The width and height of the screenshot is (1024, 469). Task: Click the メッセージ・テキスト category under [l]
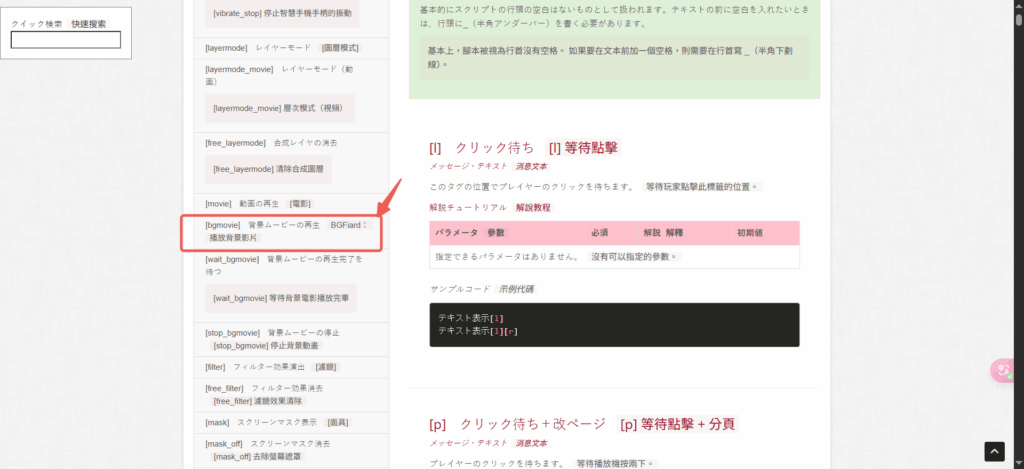(x=468, y=167)
